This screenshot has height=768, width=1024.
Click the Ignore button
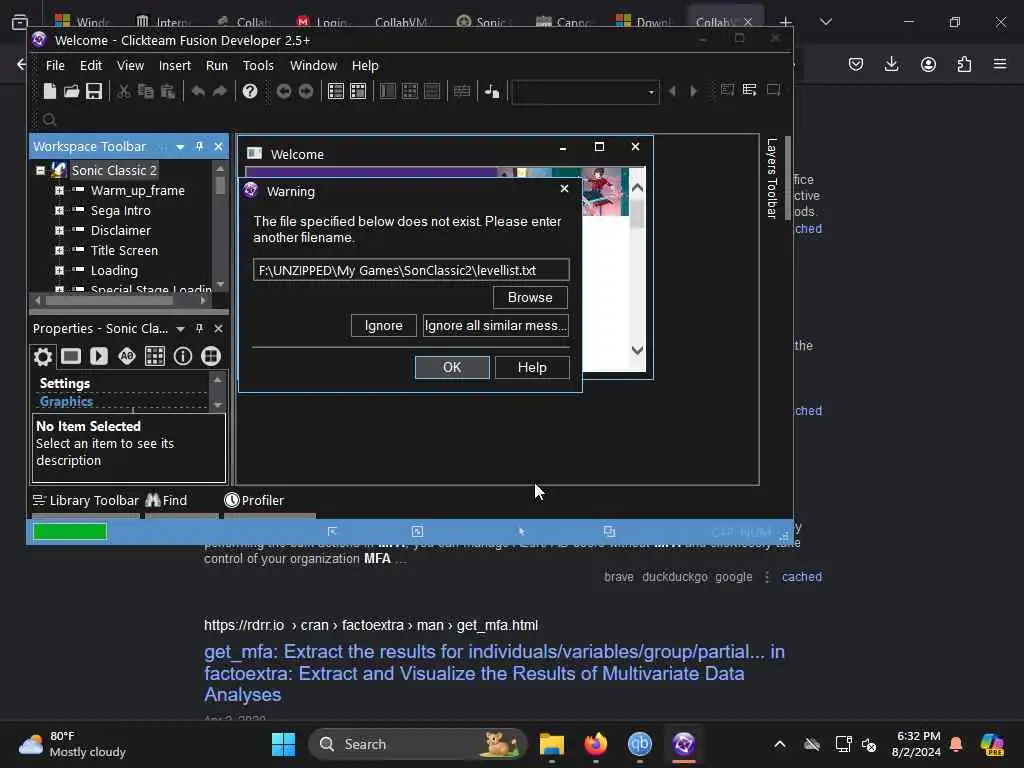click(x=383, y=325)
